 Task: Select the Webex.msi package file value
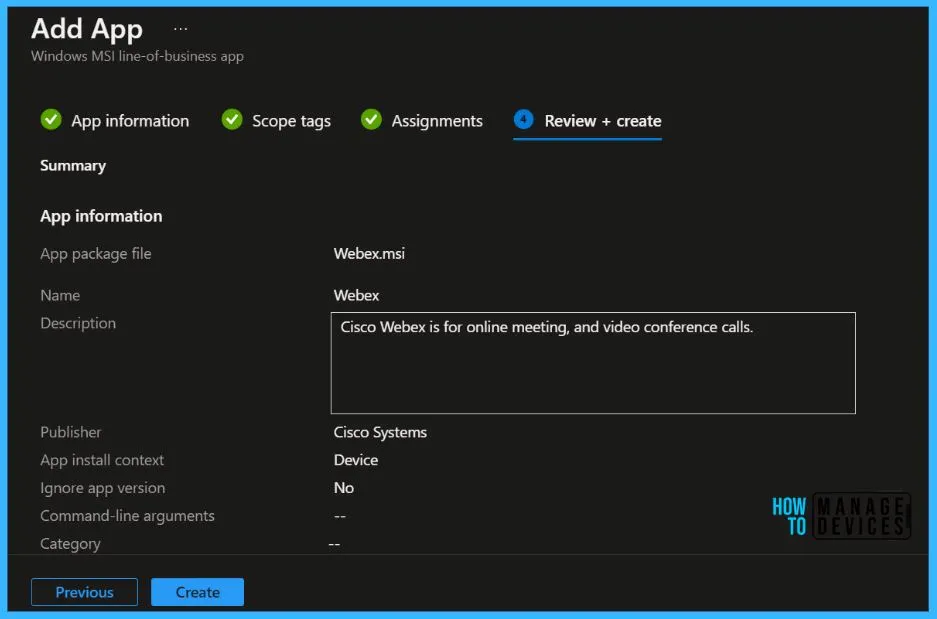[369, 253]
